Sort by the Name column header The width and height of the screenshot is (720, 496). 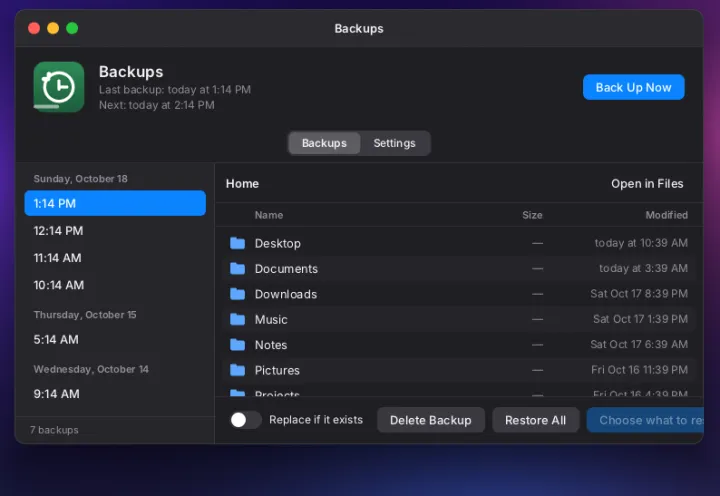click(x=269, y=215)
